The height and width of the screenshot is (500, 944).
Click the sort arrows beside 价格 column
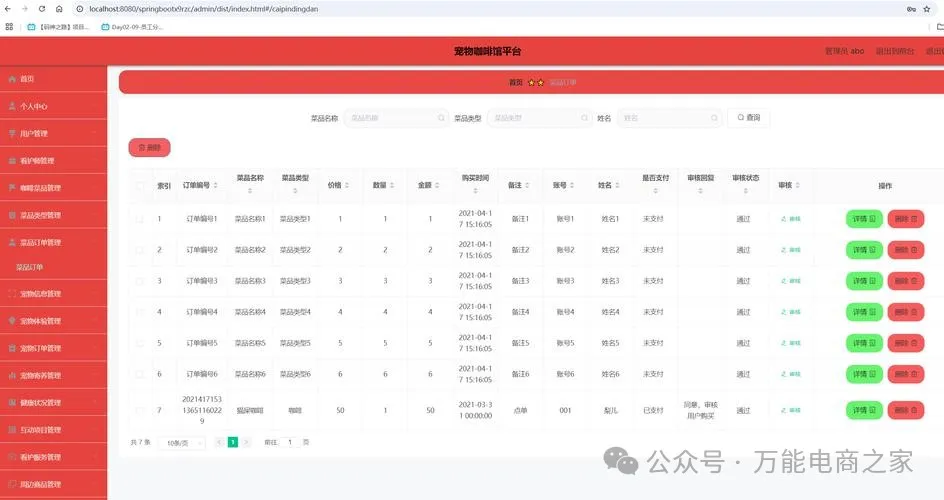pyautogui.click(x=348, y=185)
